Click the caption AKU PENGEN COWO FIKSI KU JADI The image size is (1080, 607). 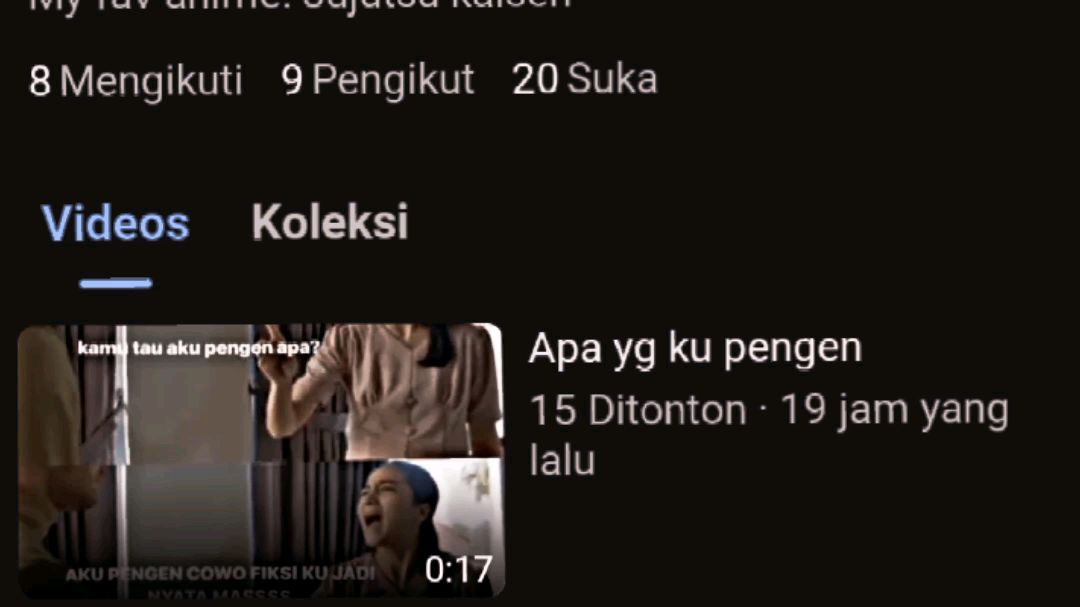click(x=220, y=574)
